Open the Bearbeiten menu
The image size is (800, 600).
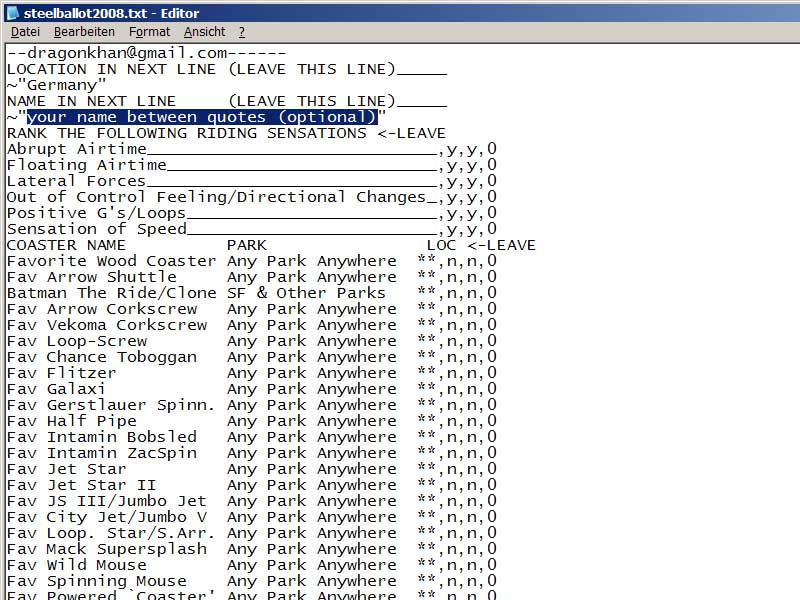click(x=84, y=32)
